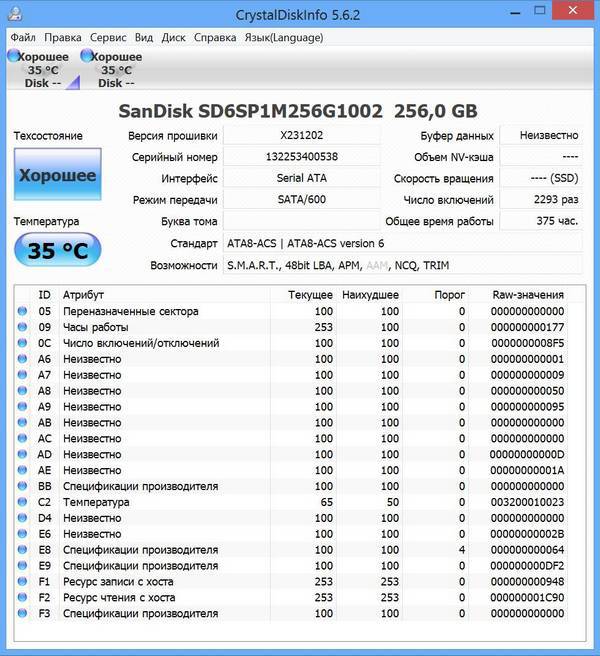Click the Число включений value 2293 раз
Screen dimensions: 600x656
(x=541, y=200)
